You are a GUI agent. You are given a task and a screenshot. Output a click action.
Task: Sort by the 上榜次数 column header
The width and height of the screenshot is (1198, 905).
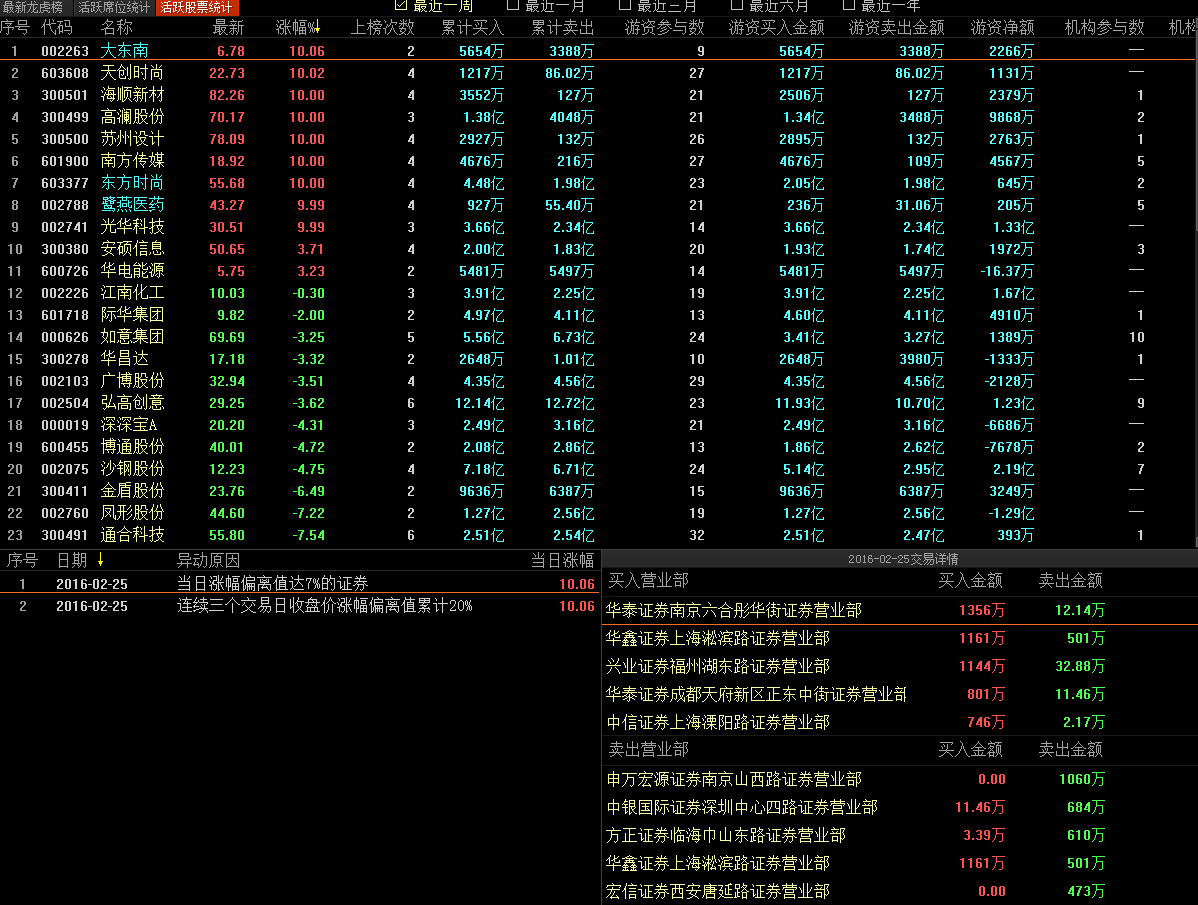coord(383,27)
